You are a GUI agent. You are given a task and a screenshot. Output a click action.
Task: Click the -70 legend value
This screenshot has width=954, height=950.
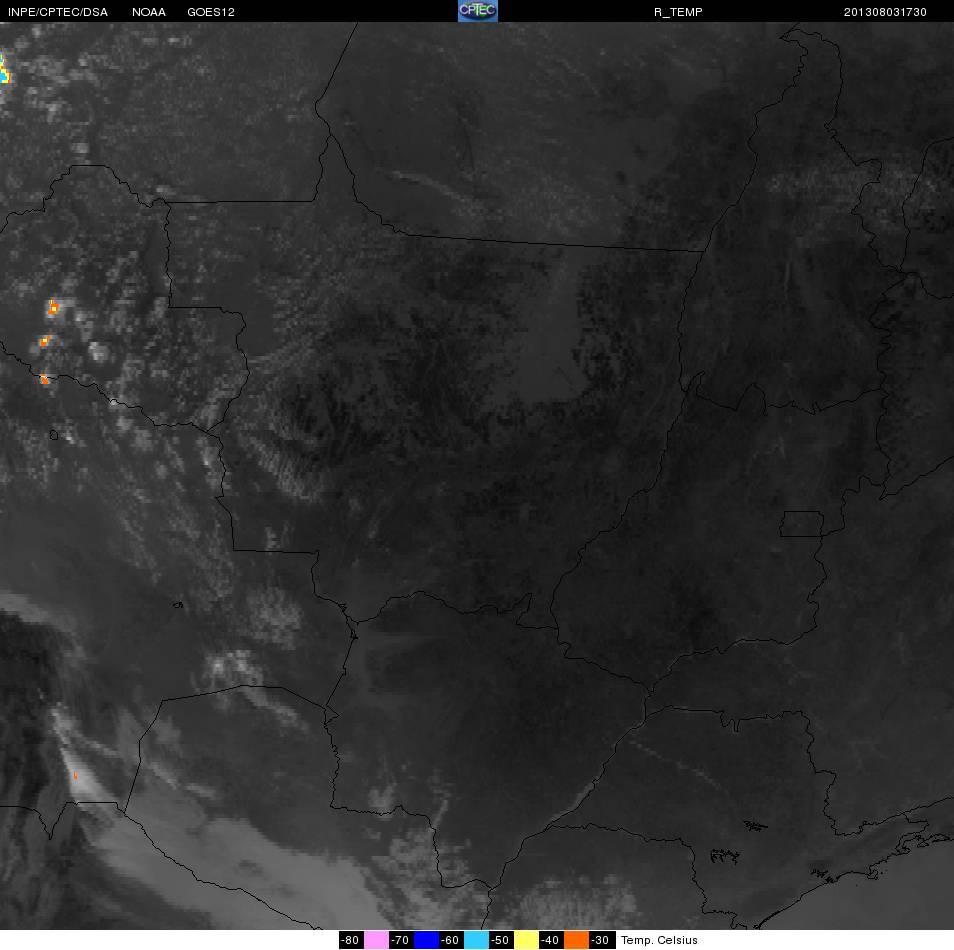click(400, 940)
